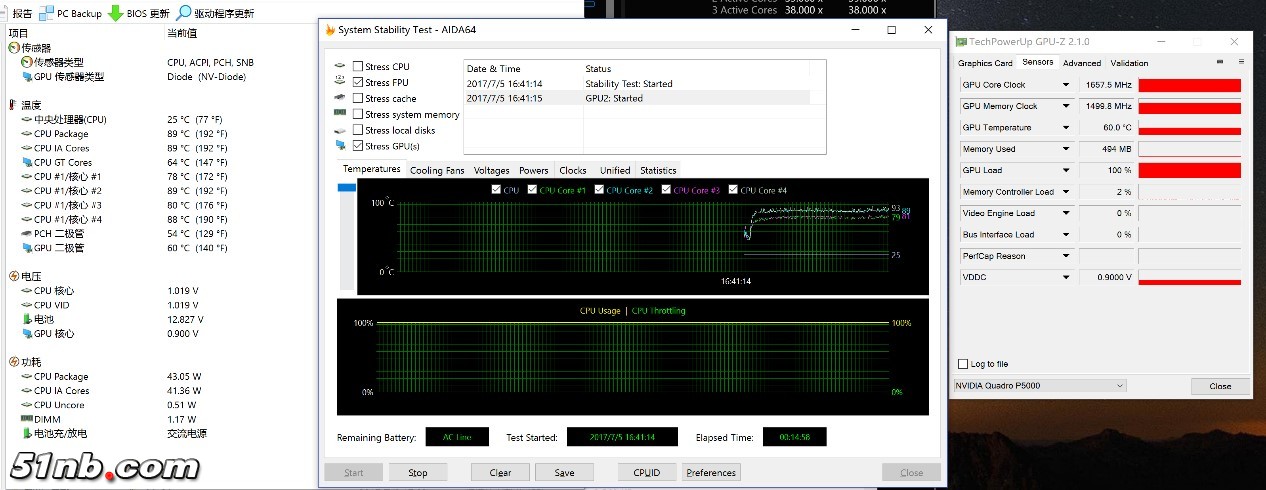
Task: Uncheck the Stress GPU(s) checkbox
Action: tap(358, 147)
